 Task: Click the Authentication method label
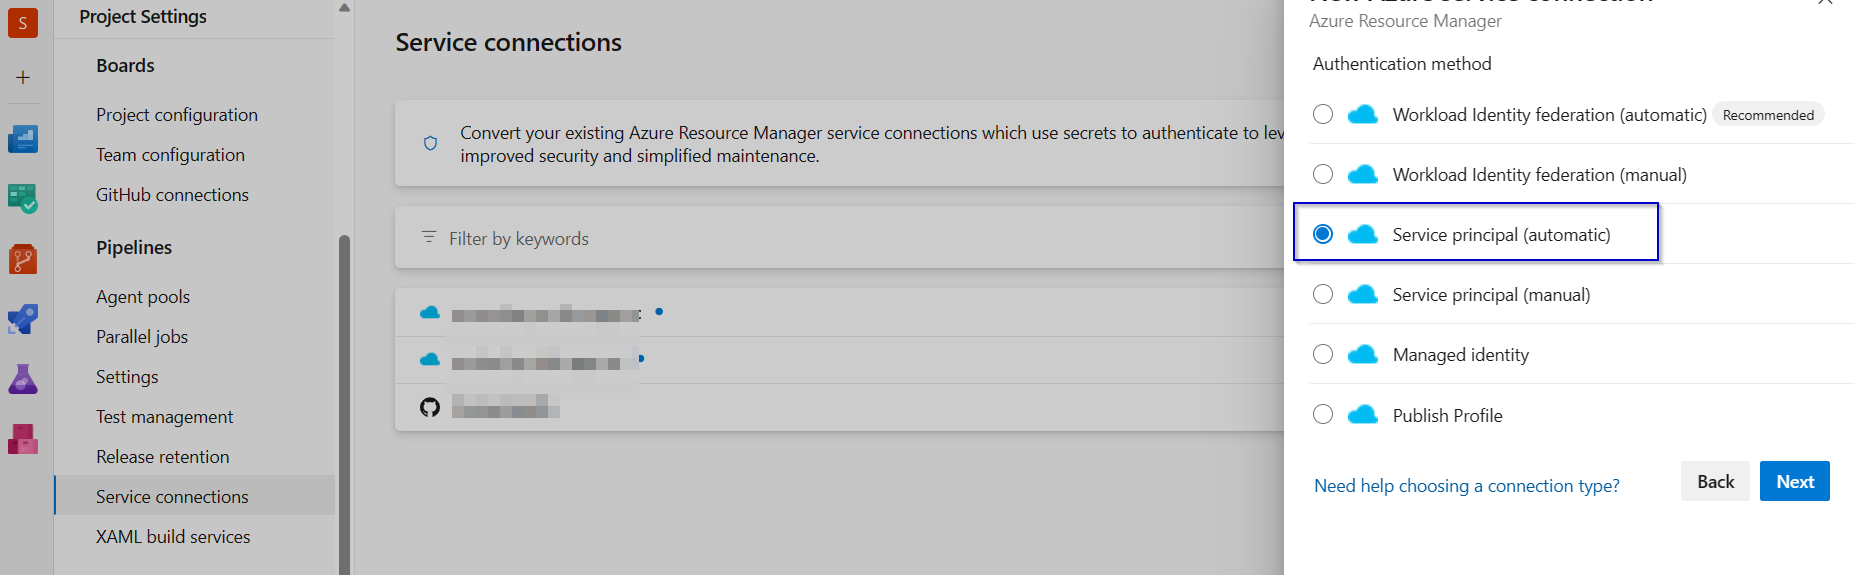tap(1402, 64)
